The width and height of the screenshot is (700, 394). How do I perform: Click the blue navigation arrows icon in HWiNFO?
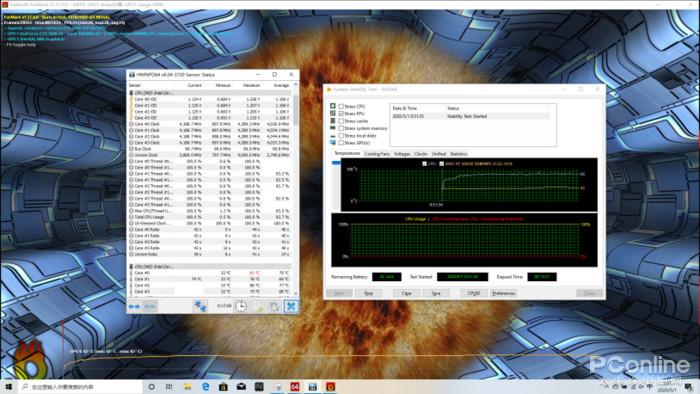[134, 307]
